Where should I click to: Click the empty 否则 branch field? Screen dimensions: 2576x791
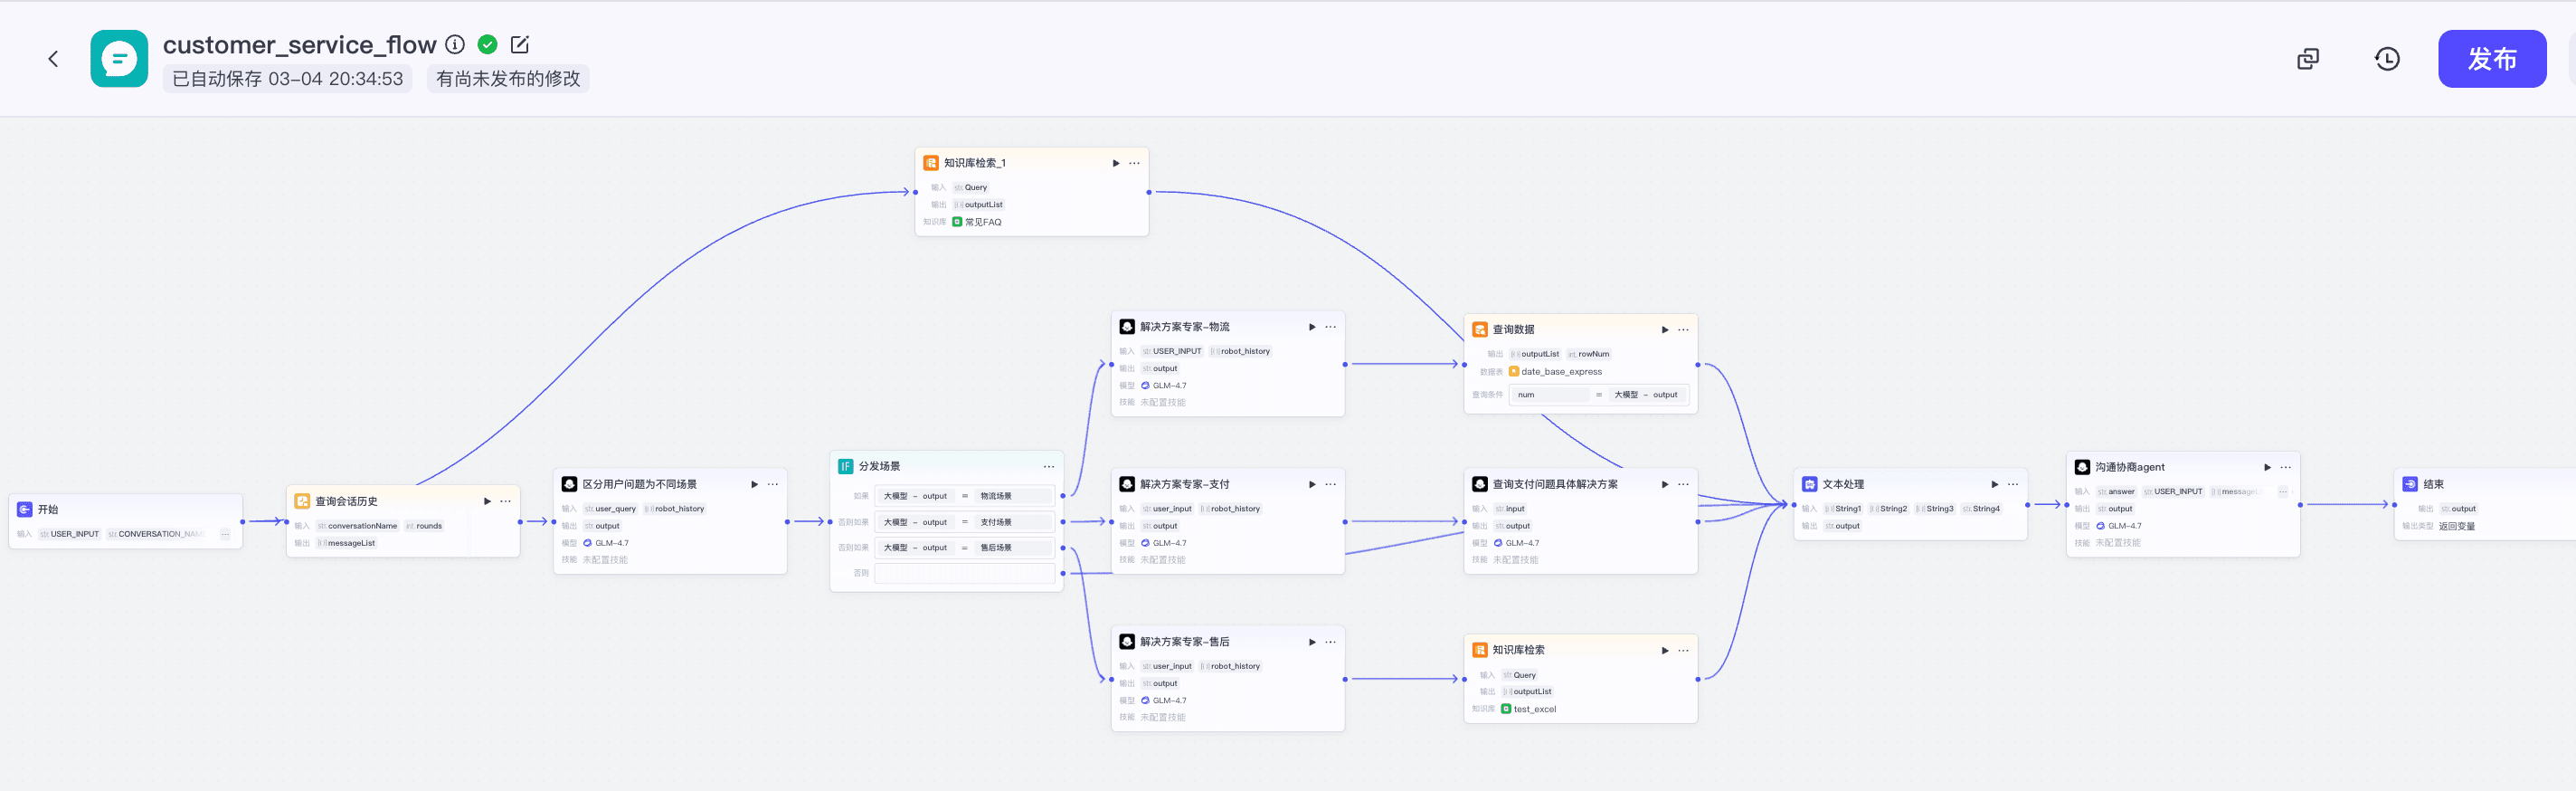[965, 573]
